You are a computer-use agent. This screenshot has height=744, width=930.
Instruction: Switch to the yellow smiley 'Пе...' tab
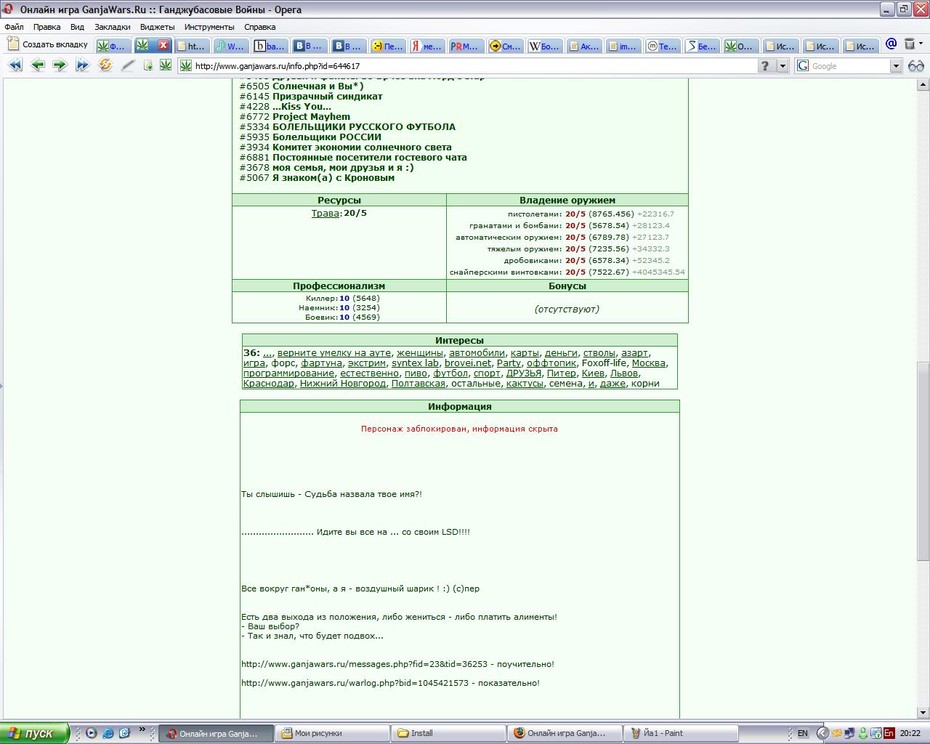pos(387,46)
